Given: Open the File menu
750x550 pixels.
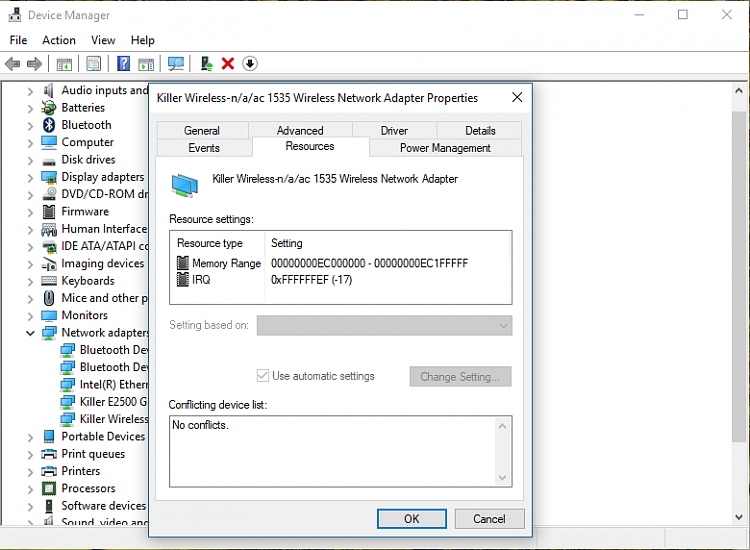Looking at the screenshot, I should 18,40.
